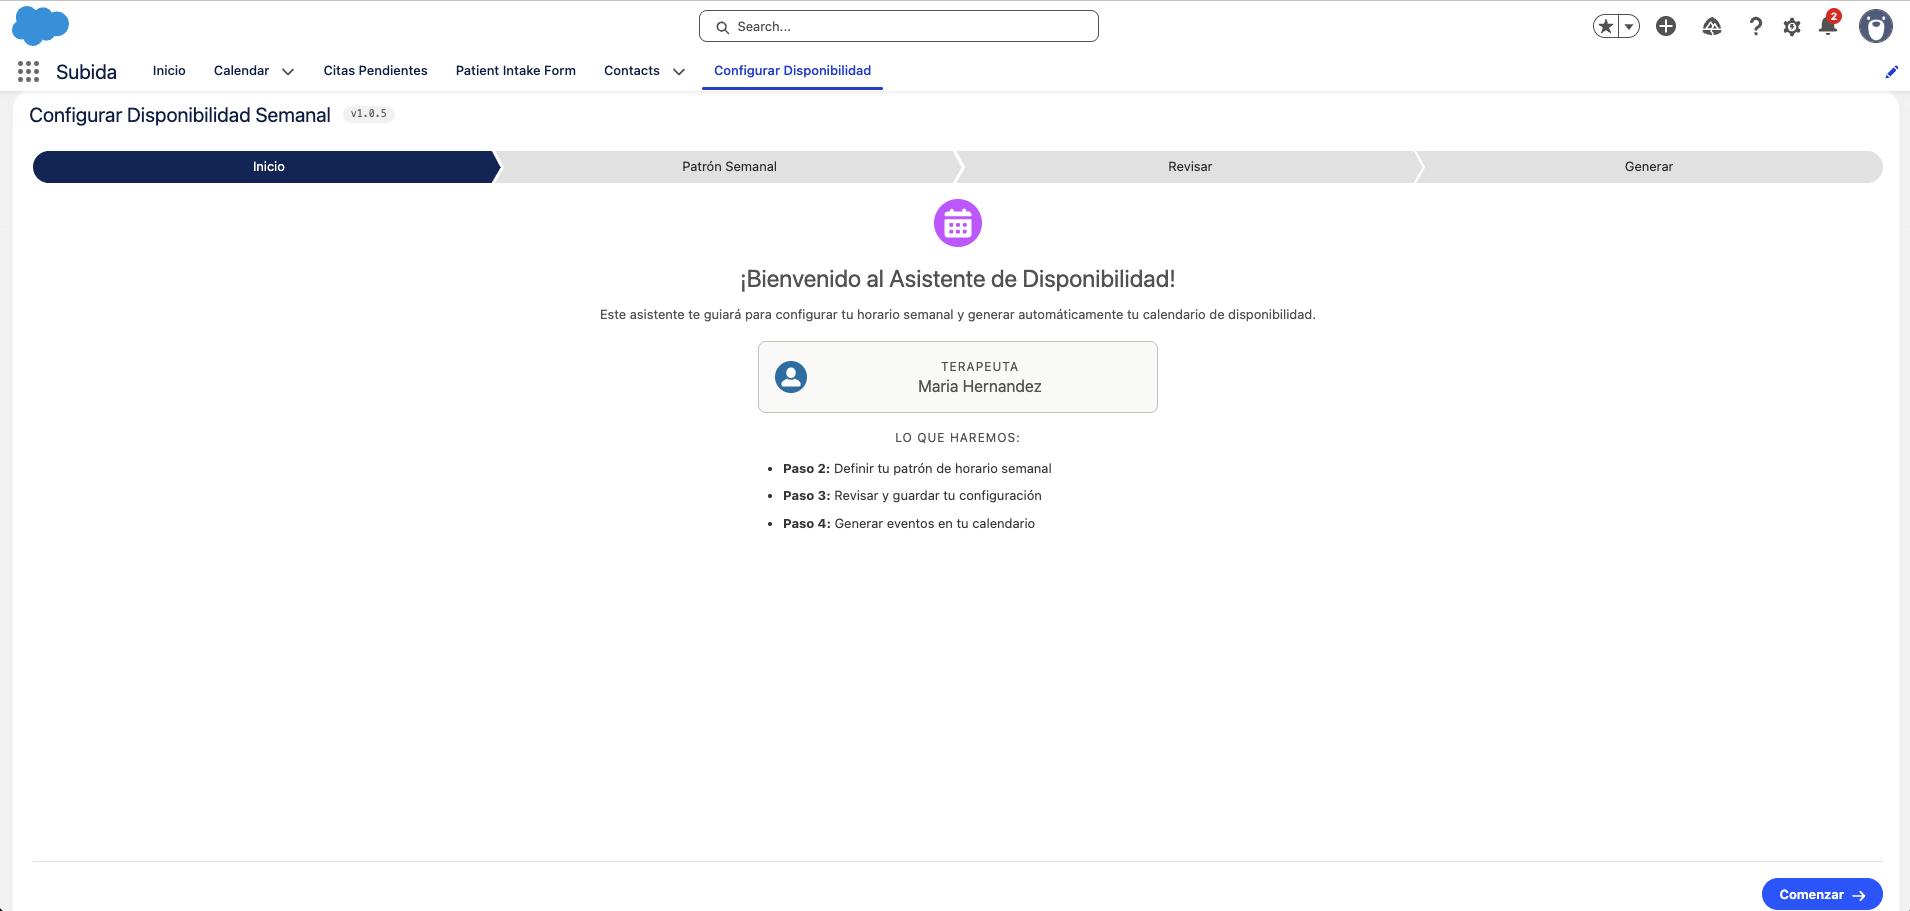Open the Patient Intake Form tab
1910x911 pixels.
click(x=516, y=70)
